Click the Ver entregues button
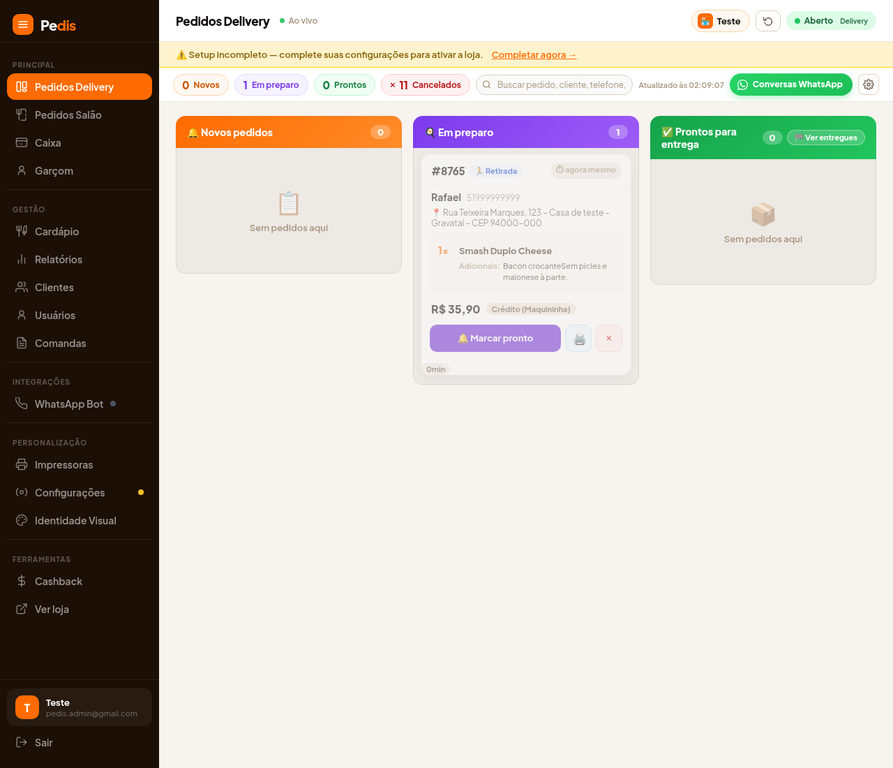893x768 pixels. click(x=826, y=137)
